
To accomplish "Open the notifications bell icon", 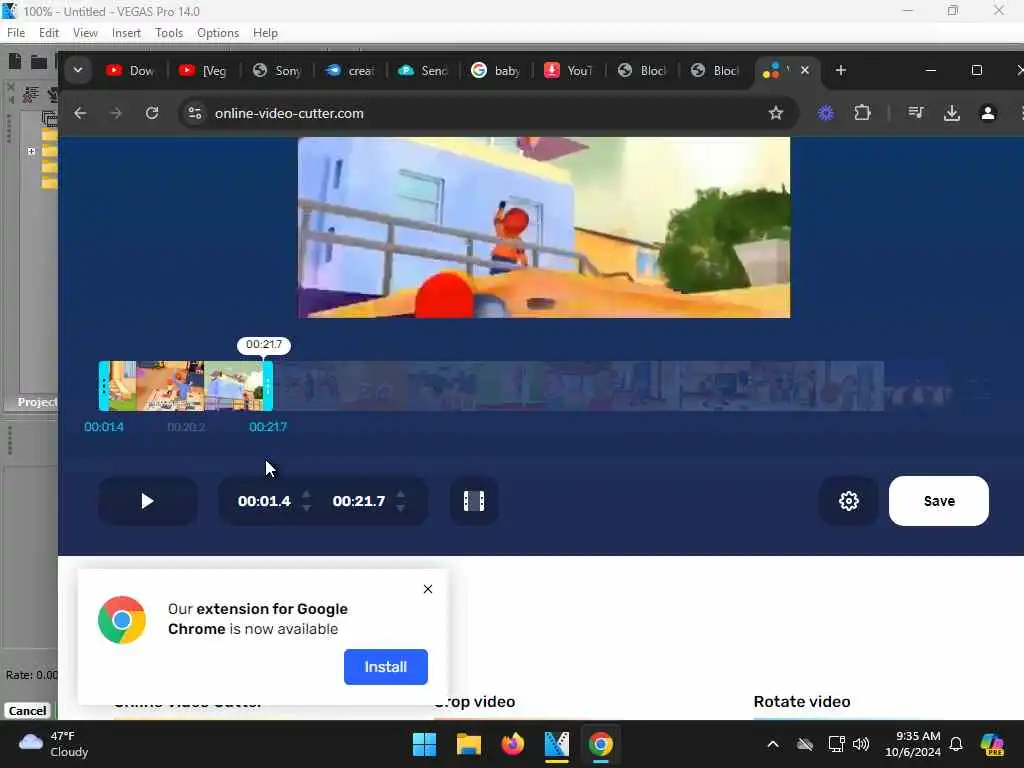I will click(x=956, y=744).
